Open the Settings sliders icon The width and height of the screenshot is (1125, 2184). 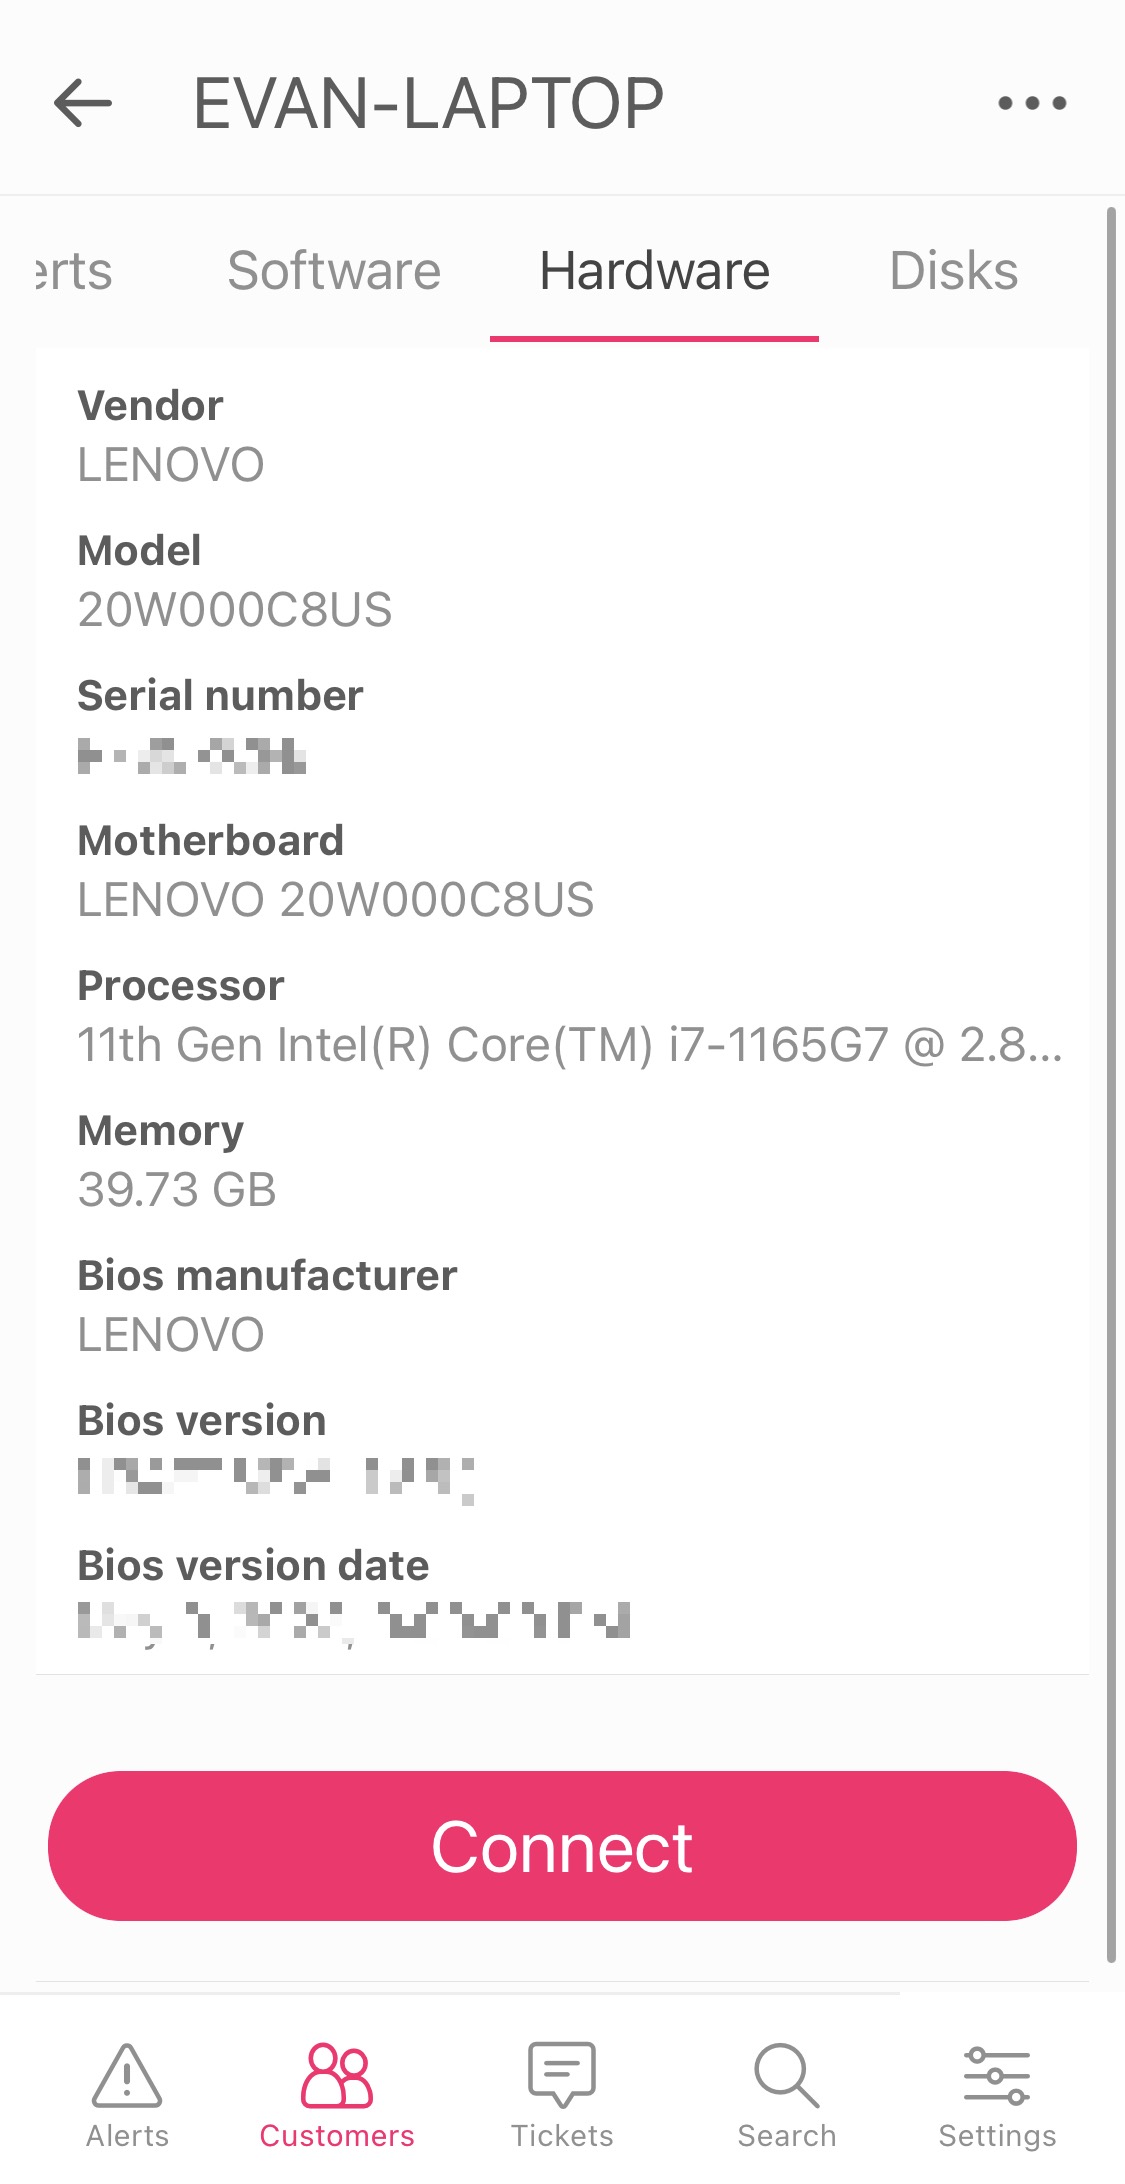[x=997, y=2075]
